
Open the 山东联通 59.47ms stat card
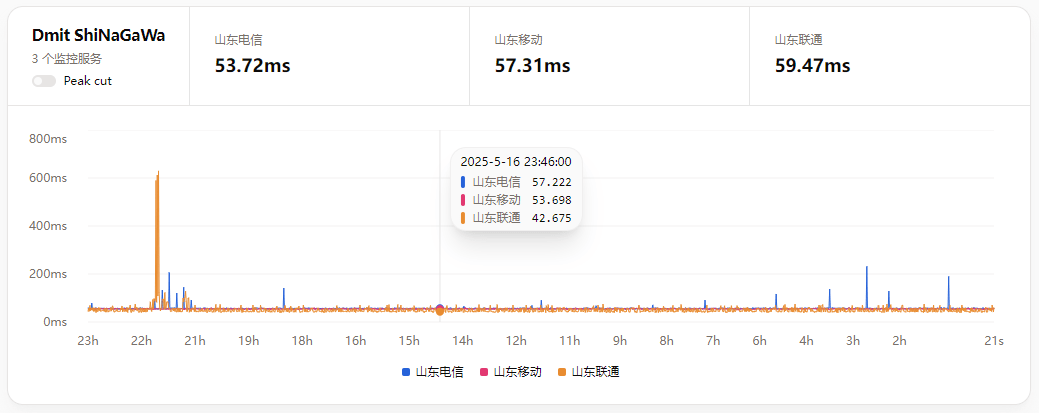coord(889,55)
